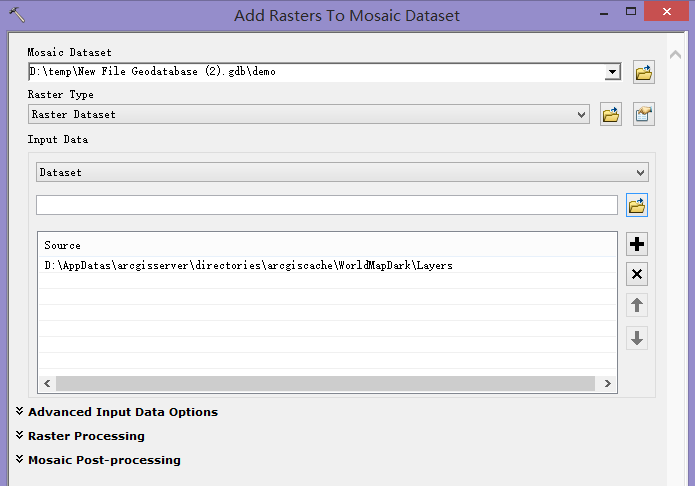This screenshot has width=695, height=486.
Task: Click into the Mosaic Dataset path field
Action: (316, 72)
